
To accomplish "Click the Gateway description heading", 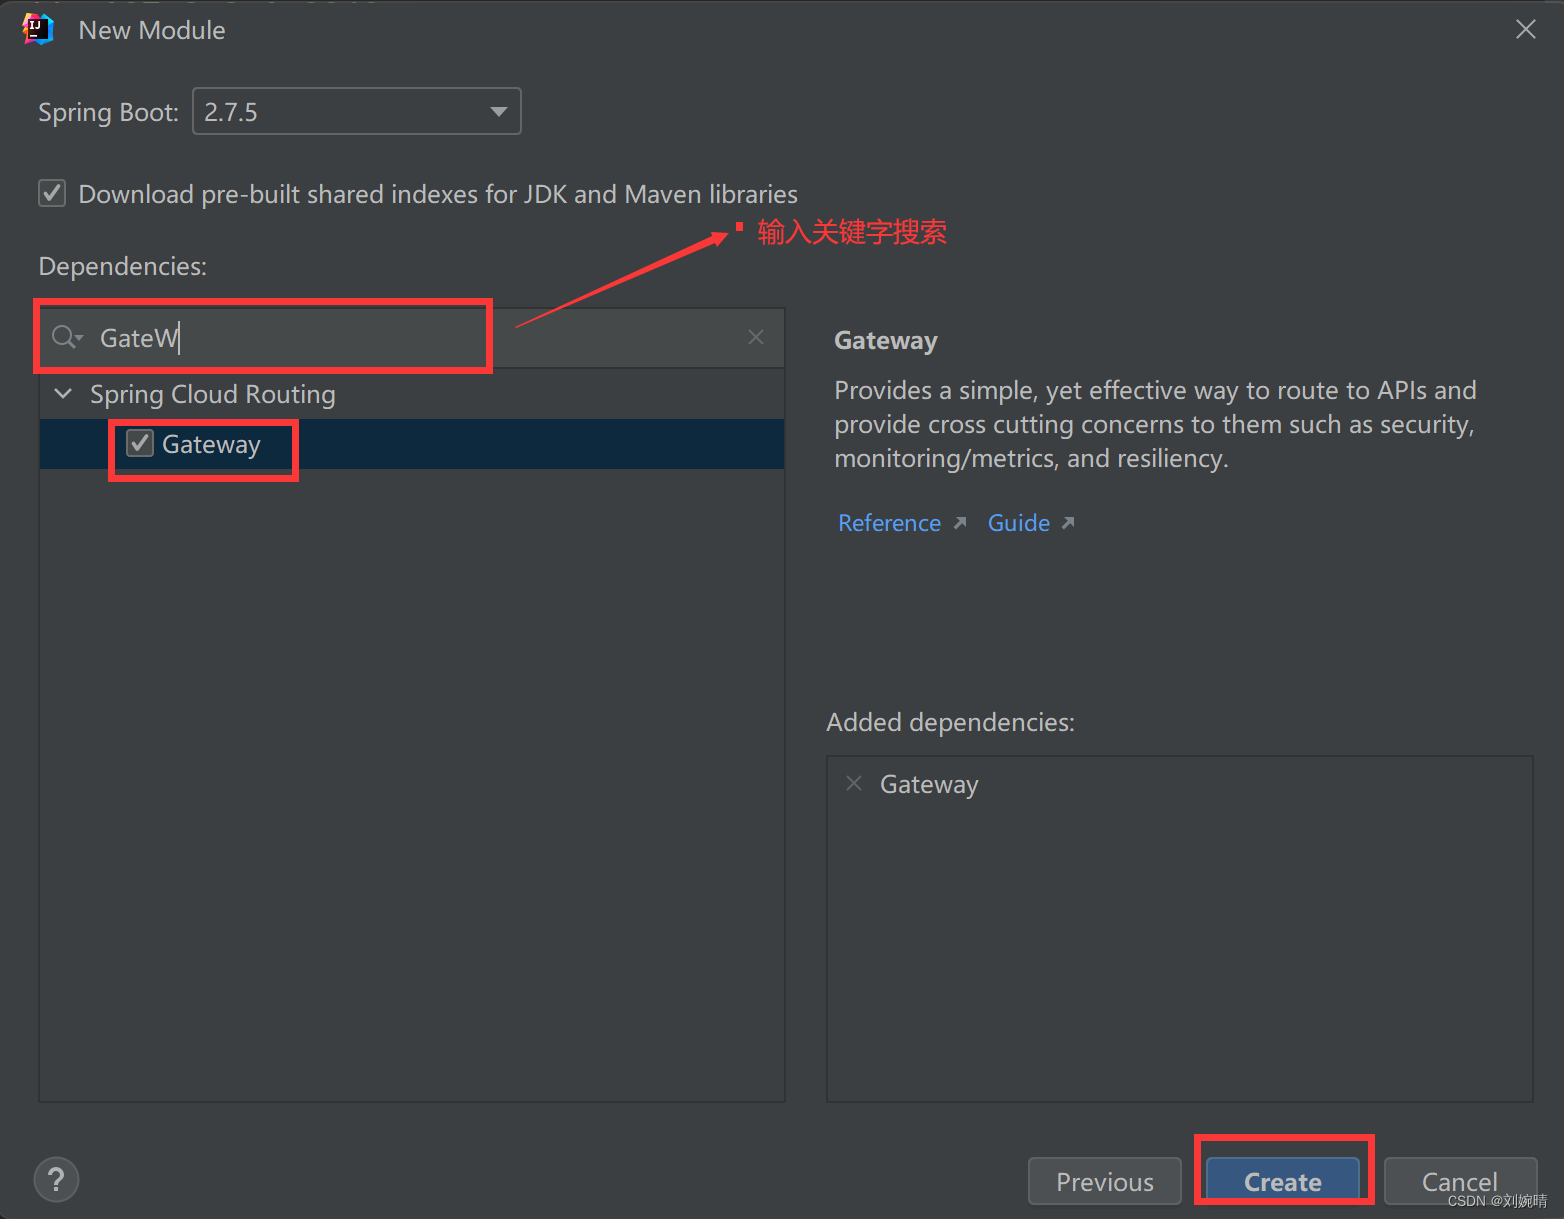I will click(x=886, y=340).
